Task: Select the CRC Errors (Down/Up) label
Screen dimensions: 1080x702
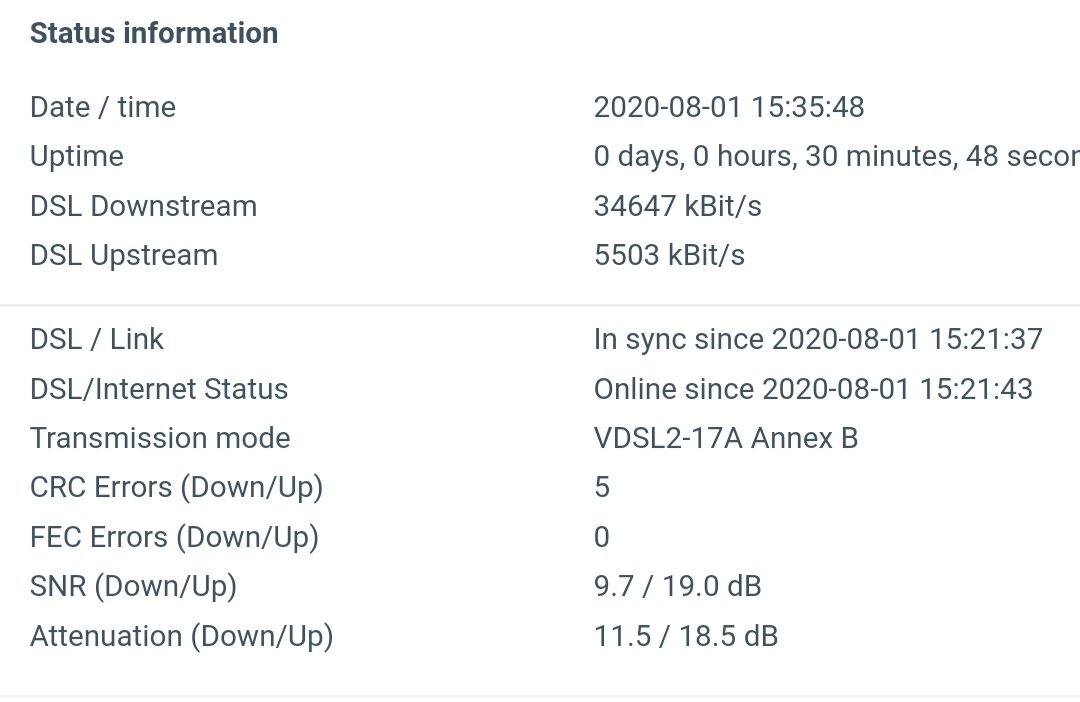Action: click(x=176, y=488)
